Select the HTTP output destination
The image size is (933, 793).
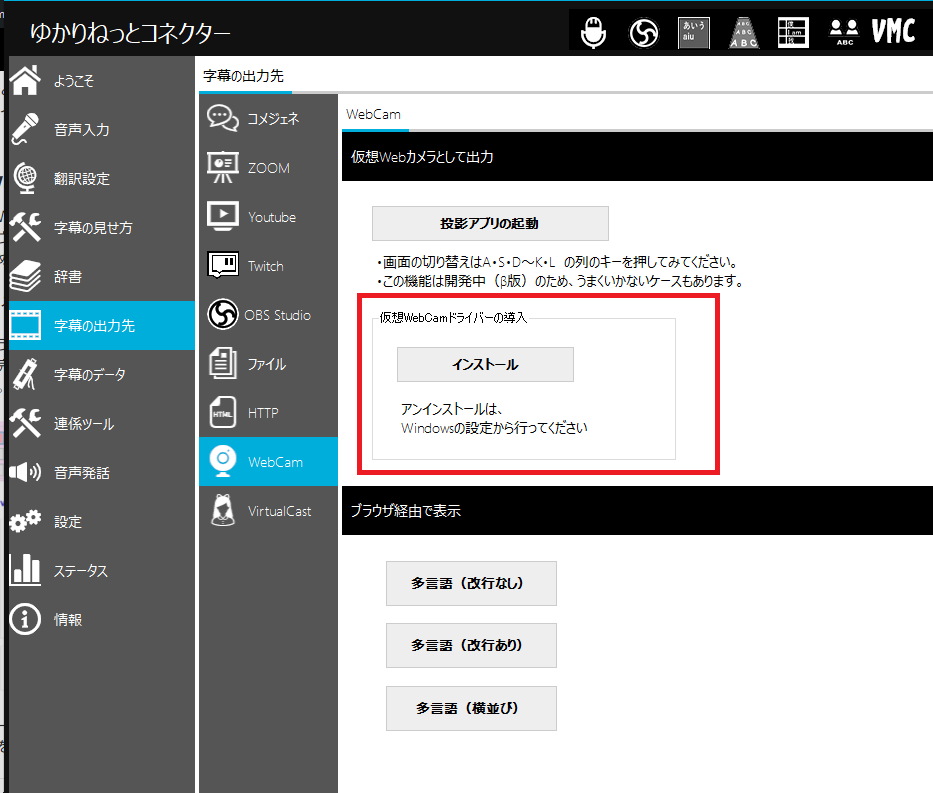point(268,413)
